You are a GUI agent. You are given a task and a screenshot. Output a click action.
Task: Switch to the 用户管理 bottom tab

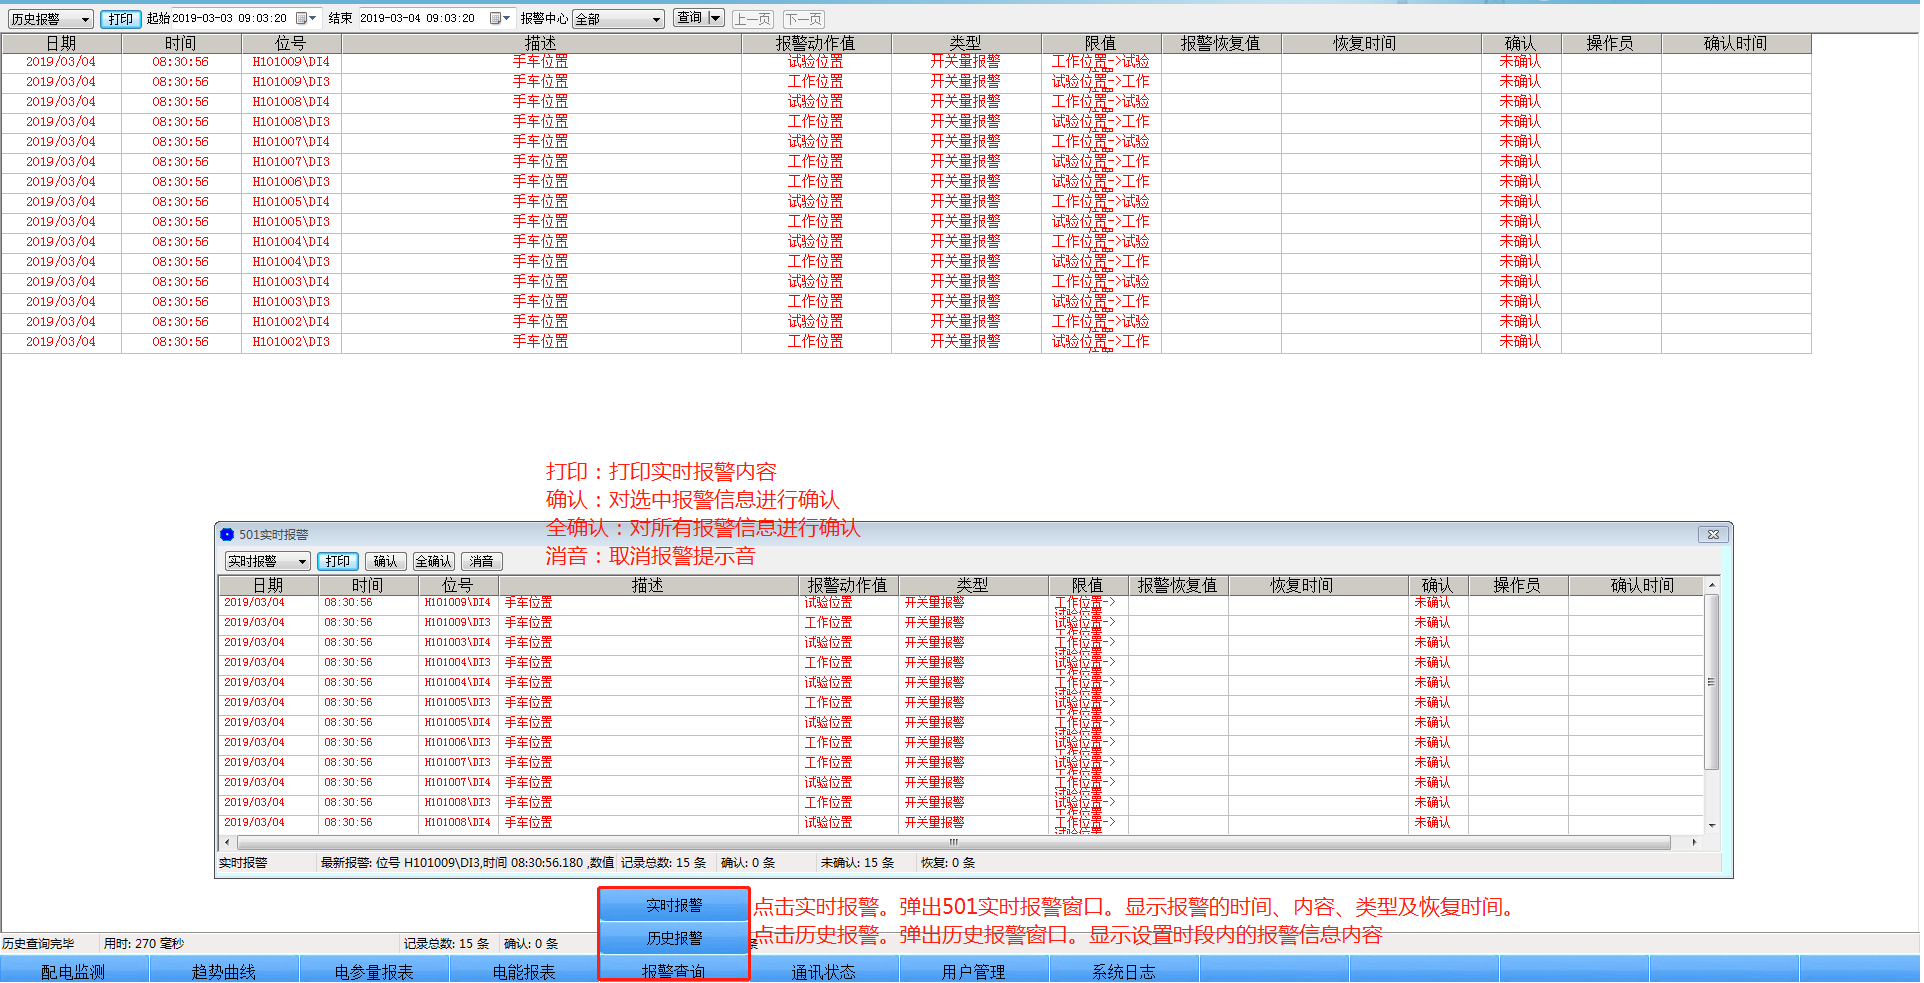[974, 971]
